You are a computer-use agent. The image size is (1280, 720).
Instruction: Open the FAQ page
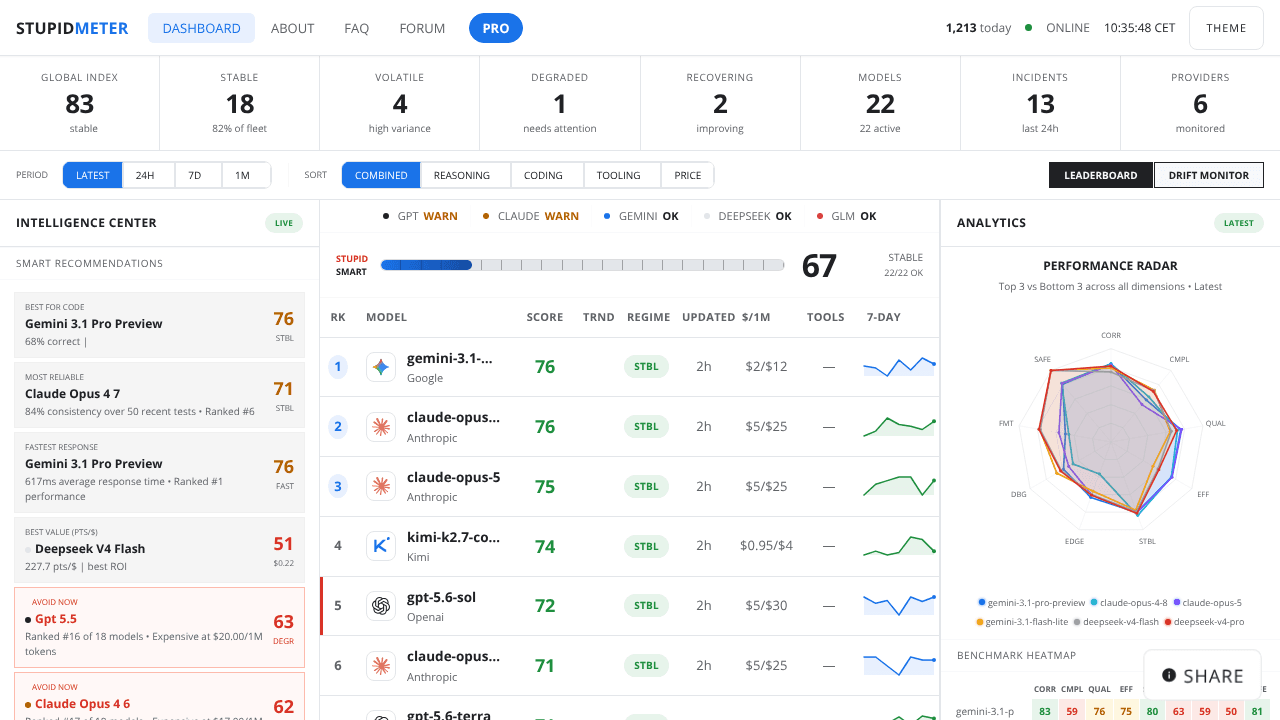(x=357, y=28)
